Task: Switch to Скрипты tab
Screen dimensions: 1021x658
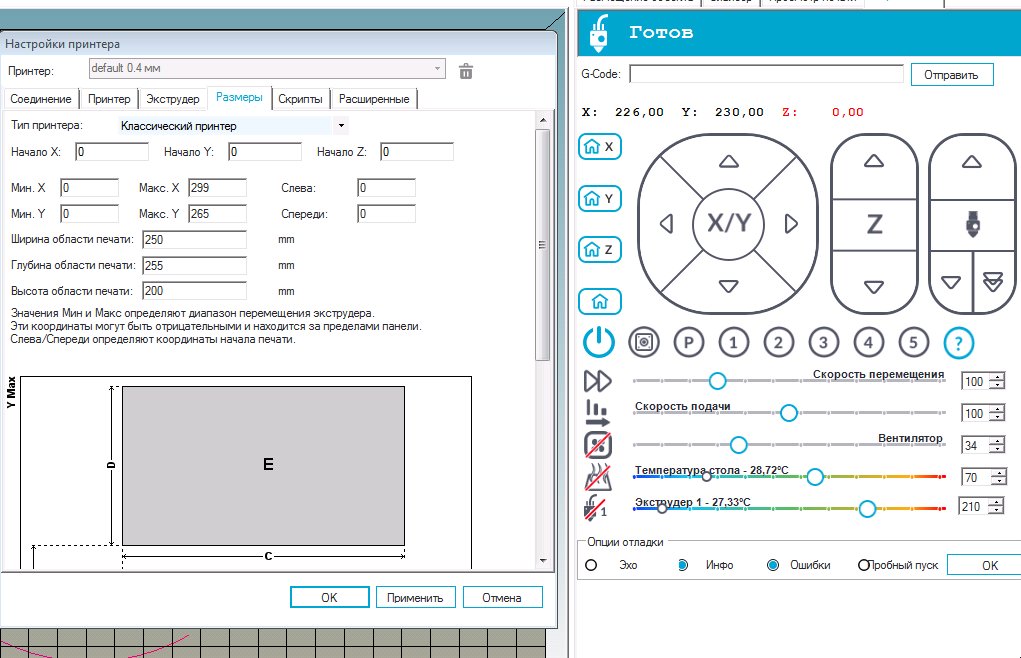Action: tap(300, 99)
